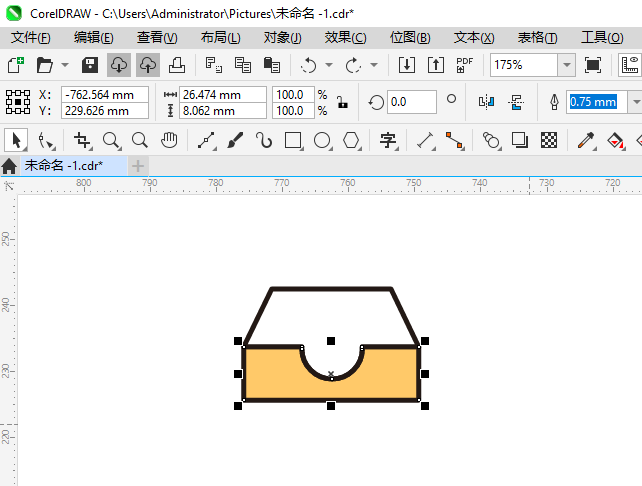Select the Crop tool
The width and height of the screenshot is (642, 486).
click(x=82, y=140)
